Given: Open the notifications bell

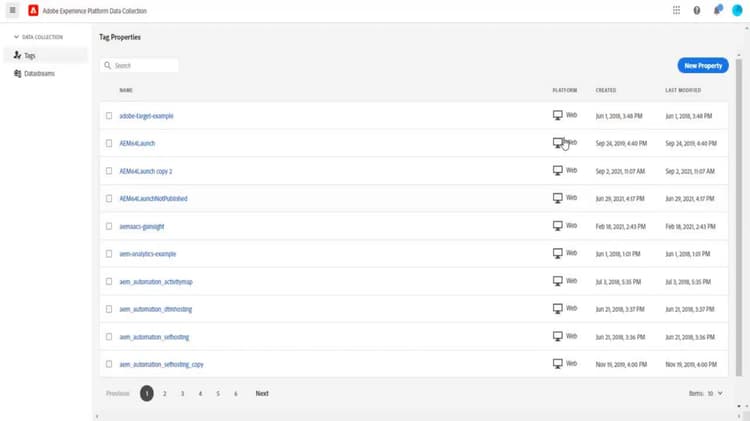Looking at the screenshot, I should (717, 10).
